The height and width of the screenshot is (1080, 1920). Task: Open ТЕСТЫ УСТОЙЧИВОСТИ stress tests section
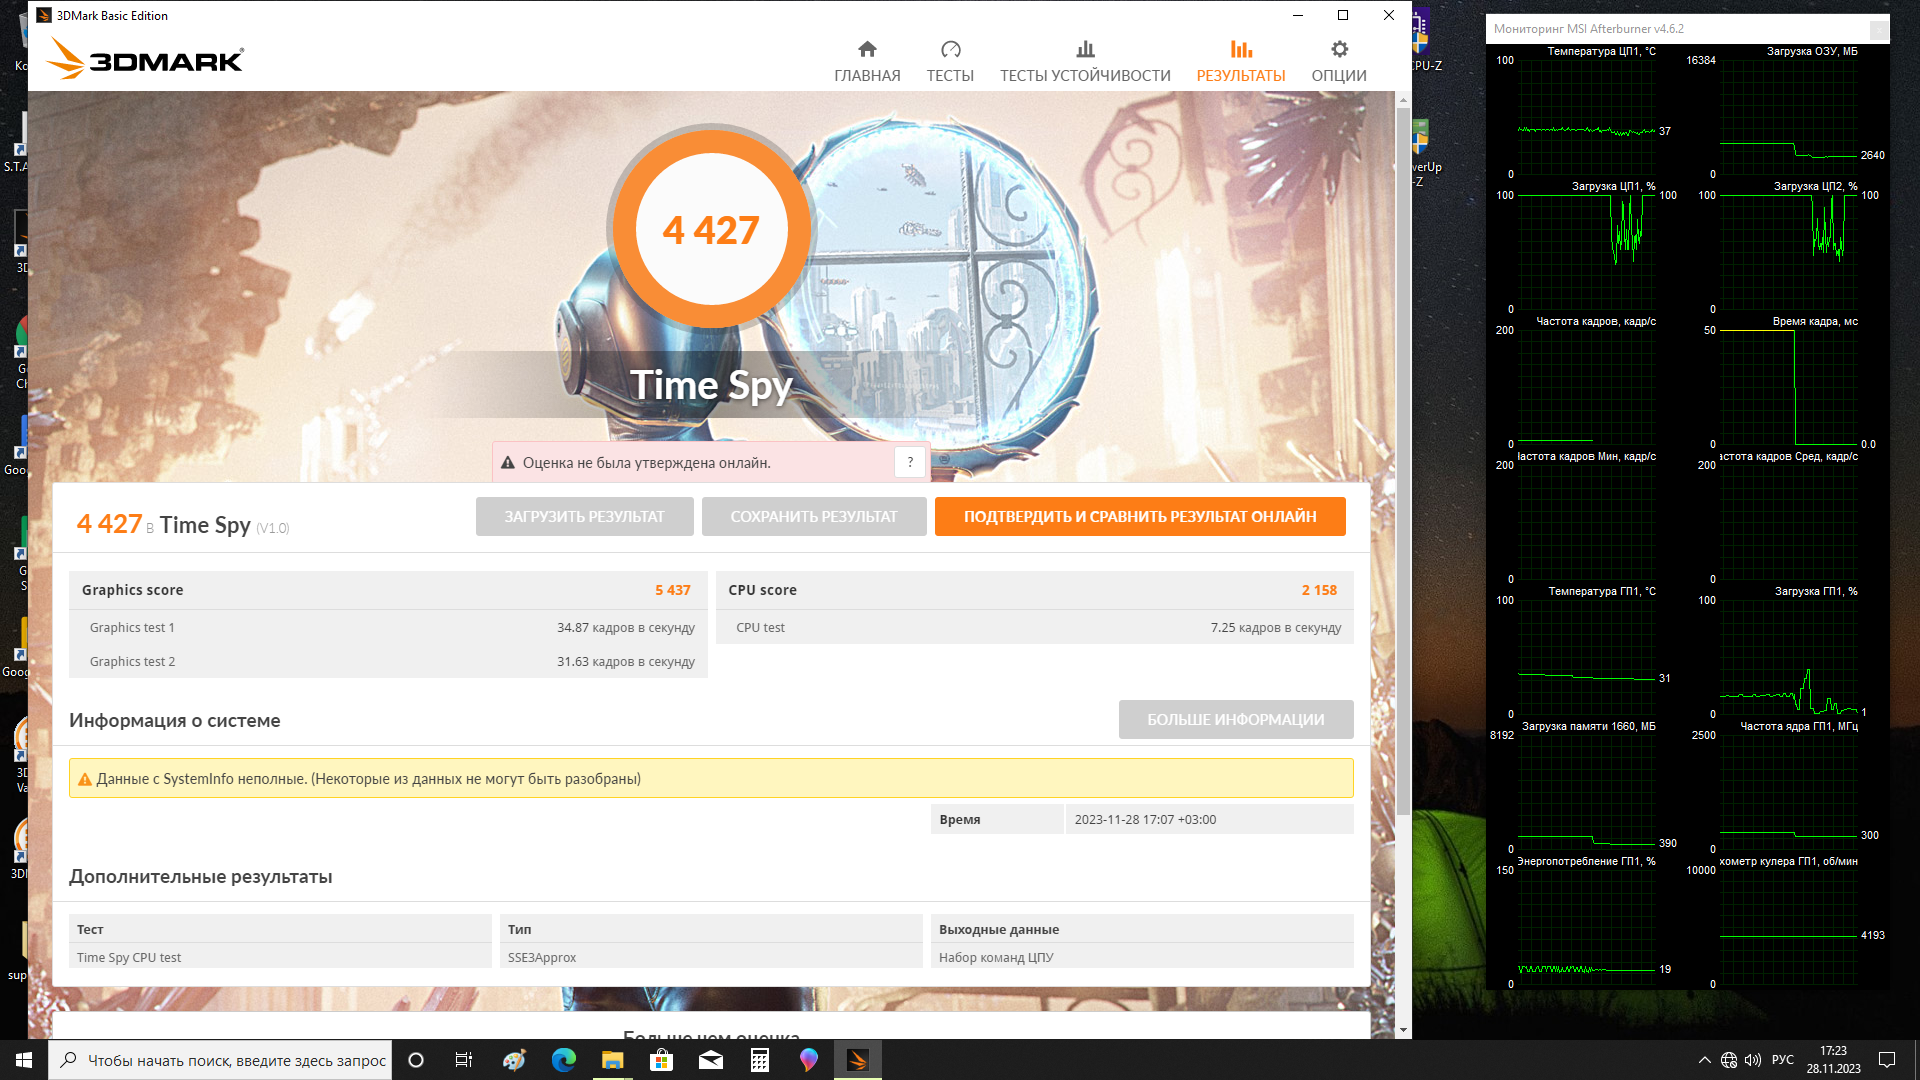(x=1084, y=61)
